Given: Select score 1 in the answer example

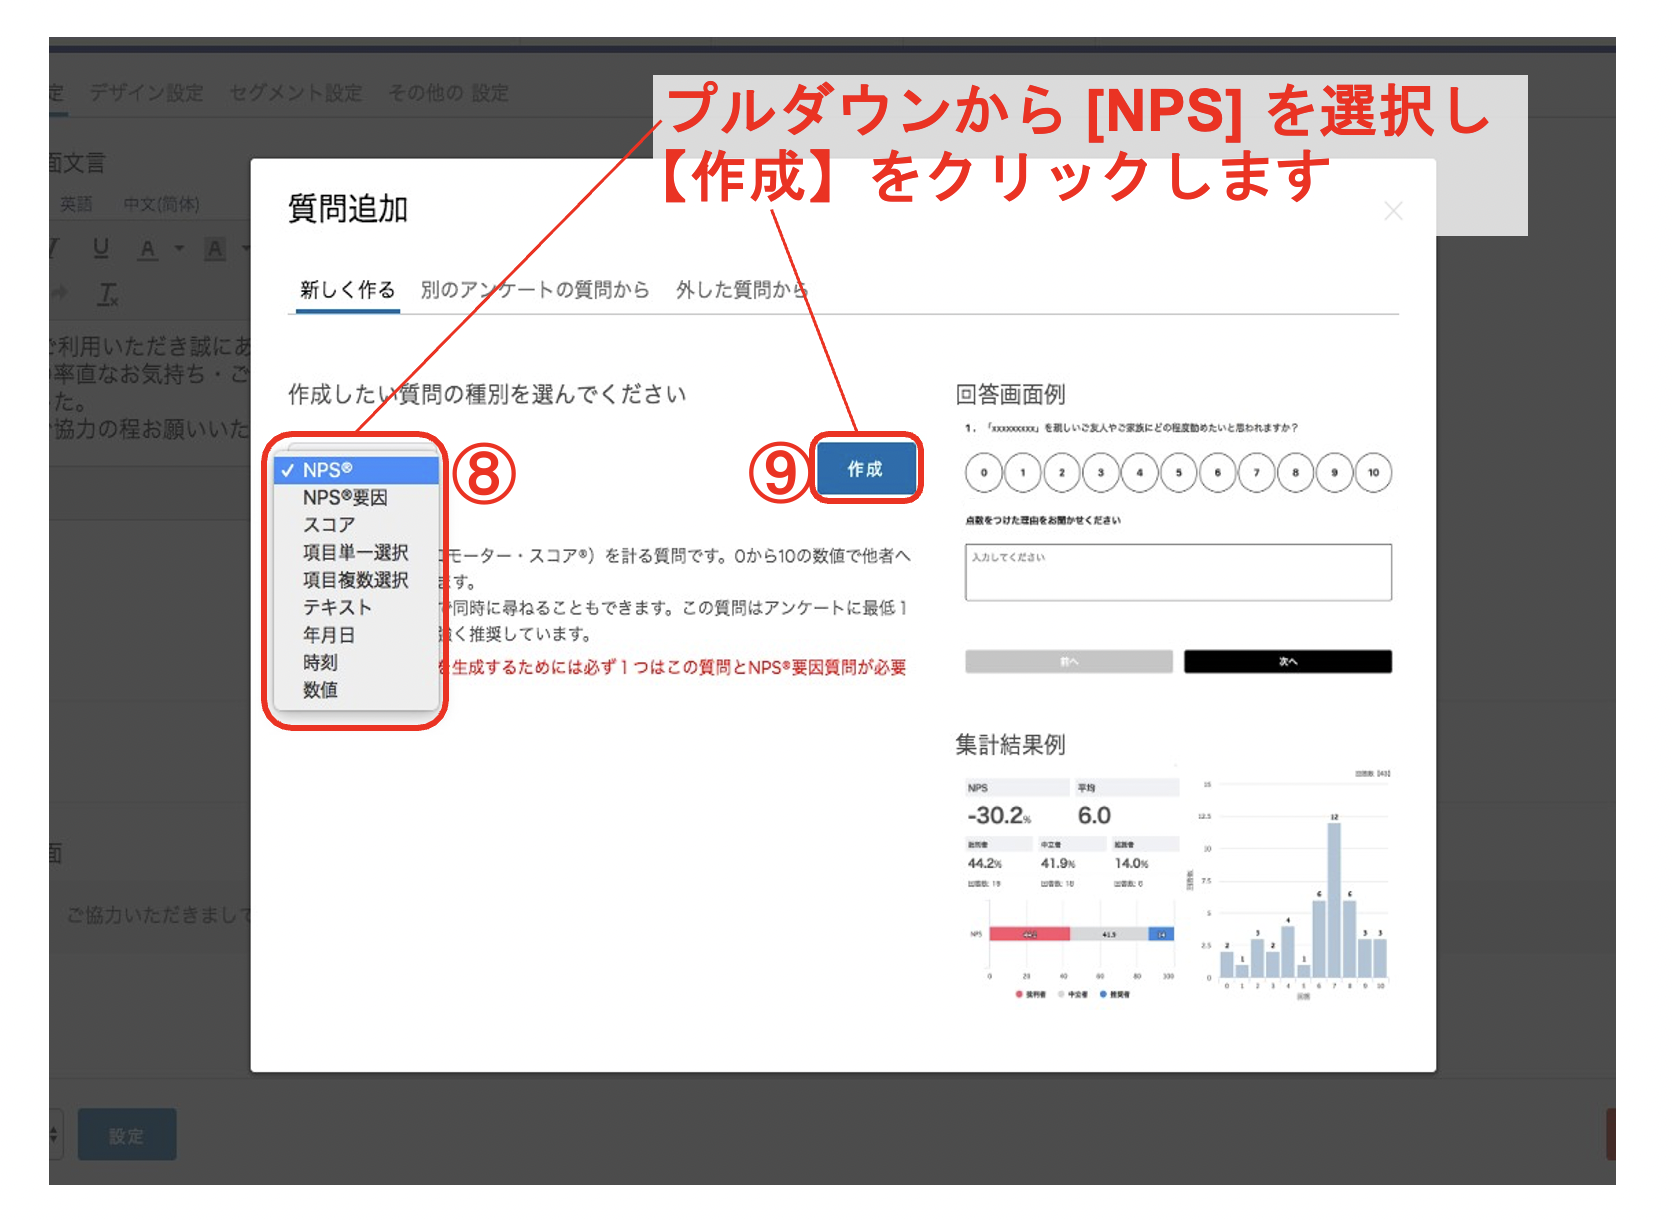Looking at the screenshot, I should (x=1023, y=473).
